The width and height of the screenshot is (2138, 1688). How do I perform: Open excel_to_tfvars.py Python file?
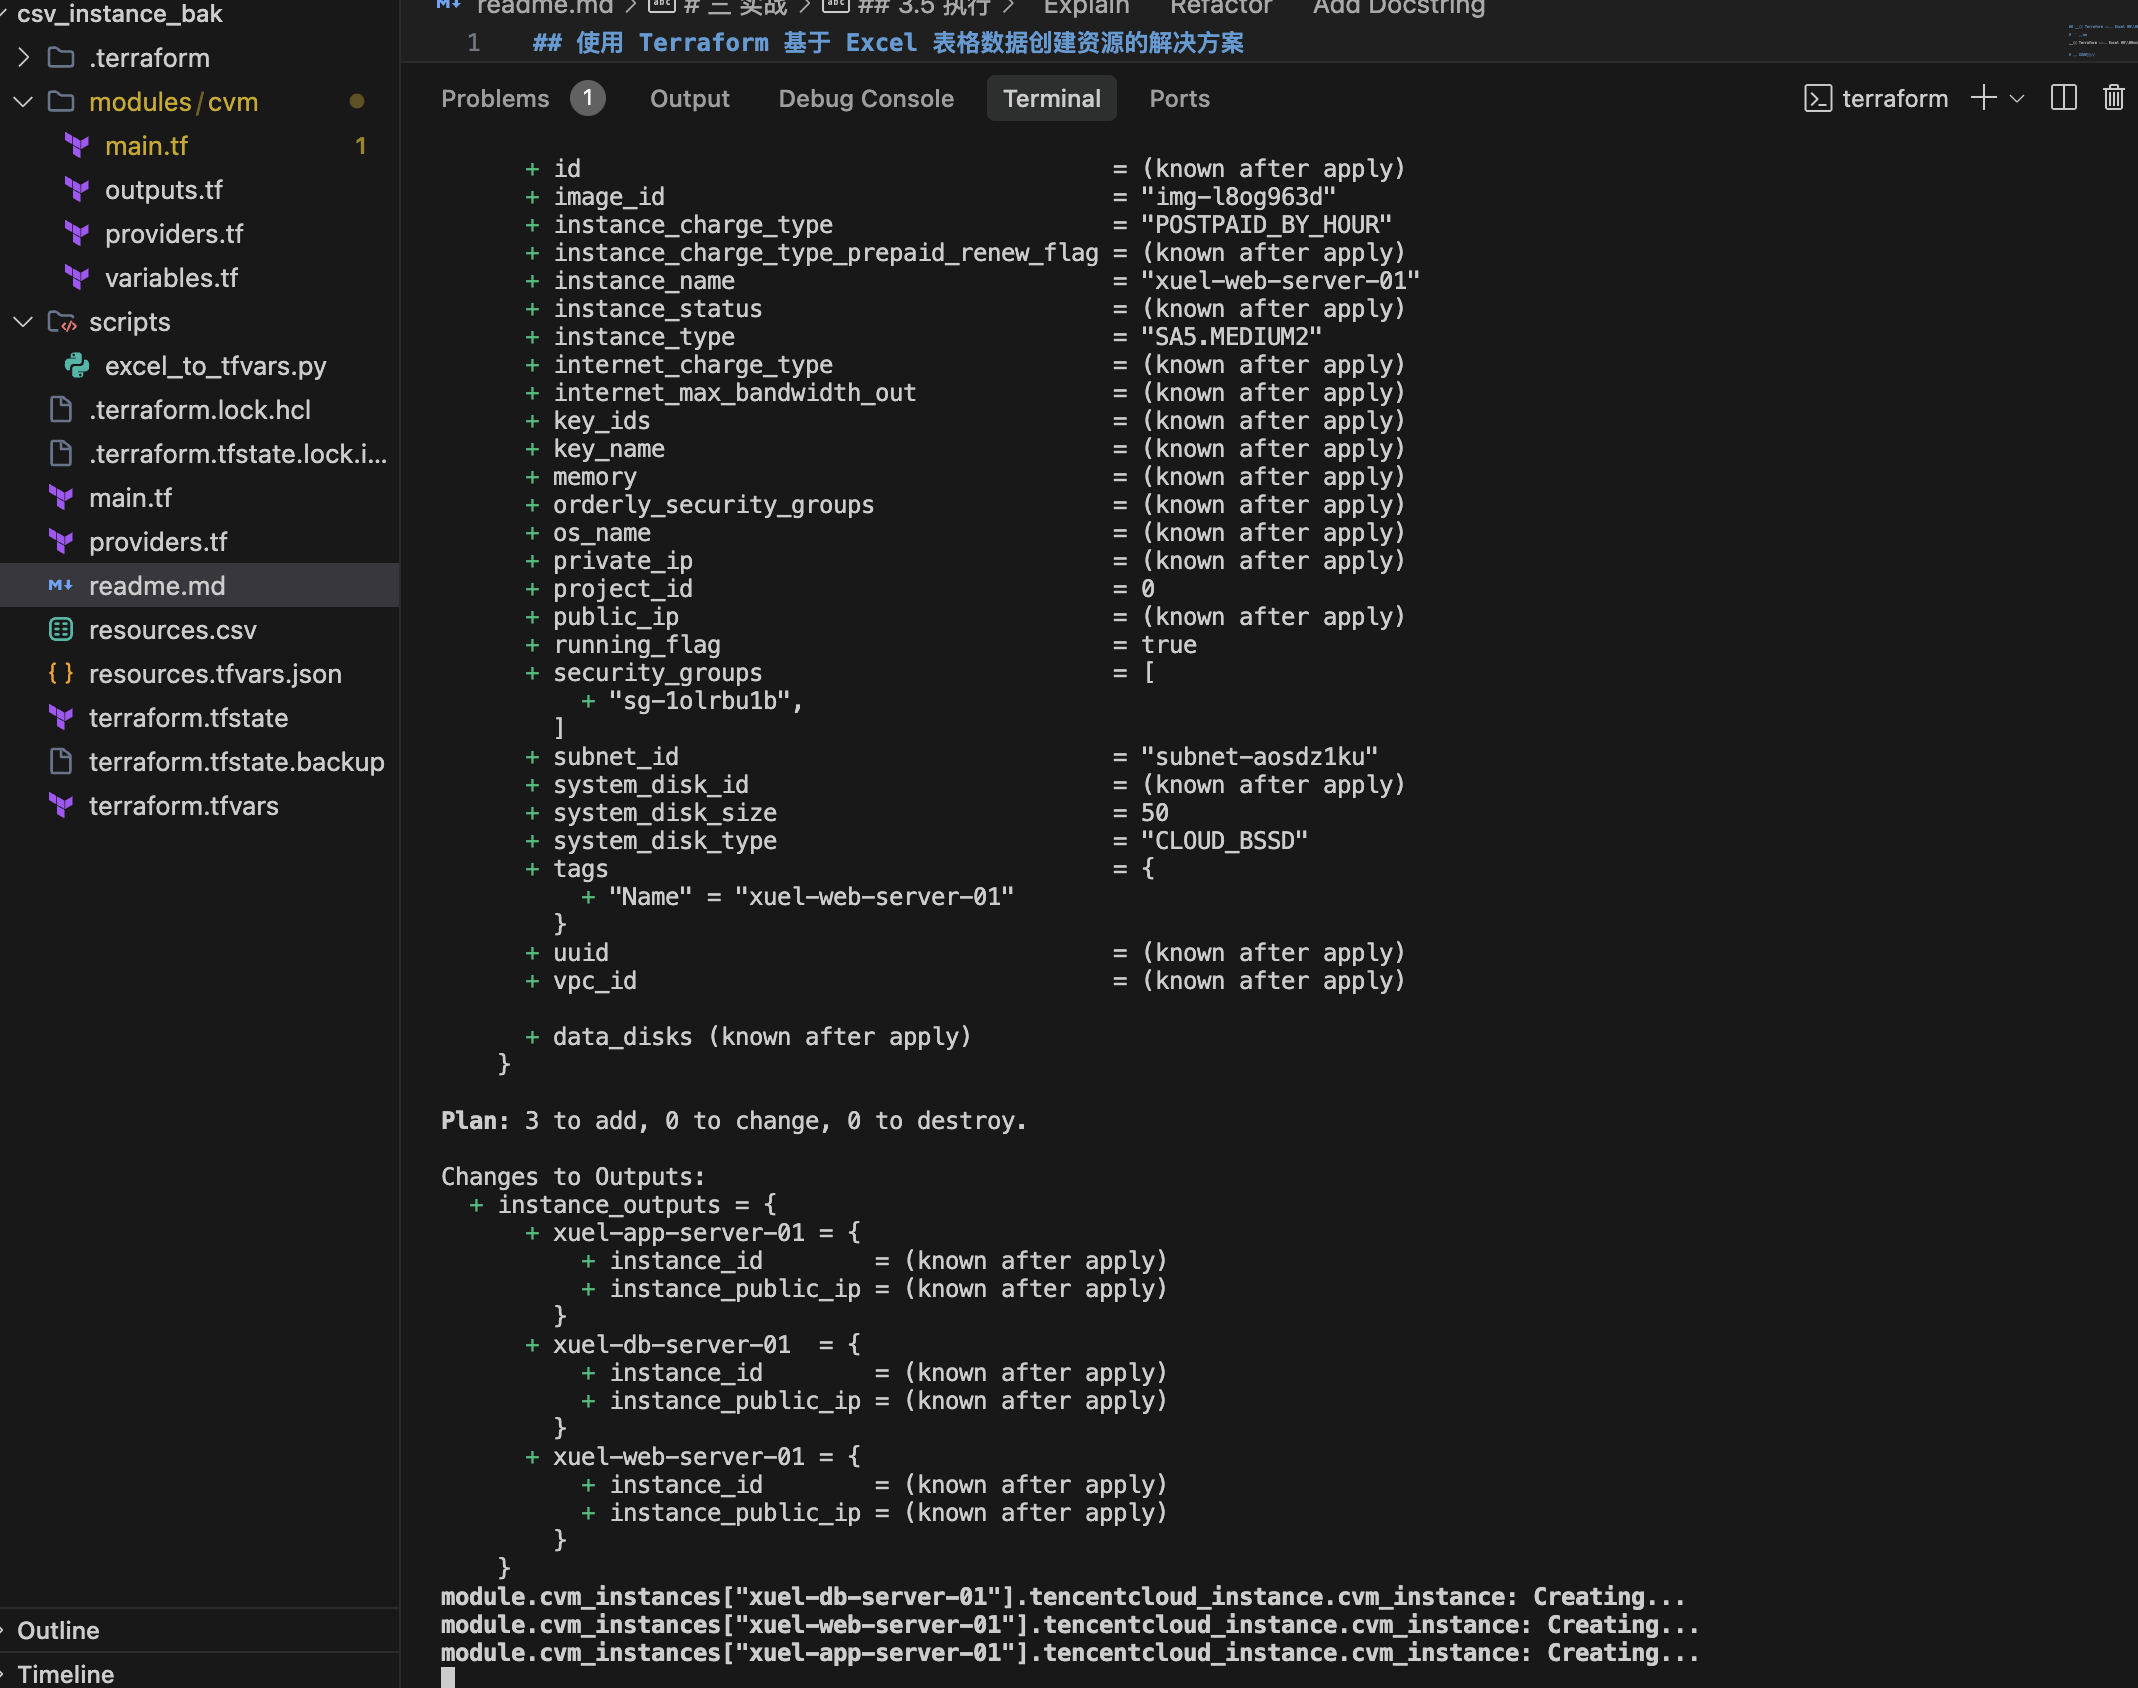coord(215,366)
